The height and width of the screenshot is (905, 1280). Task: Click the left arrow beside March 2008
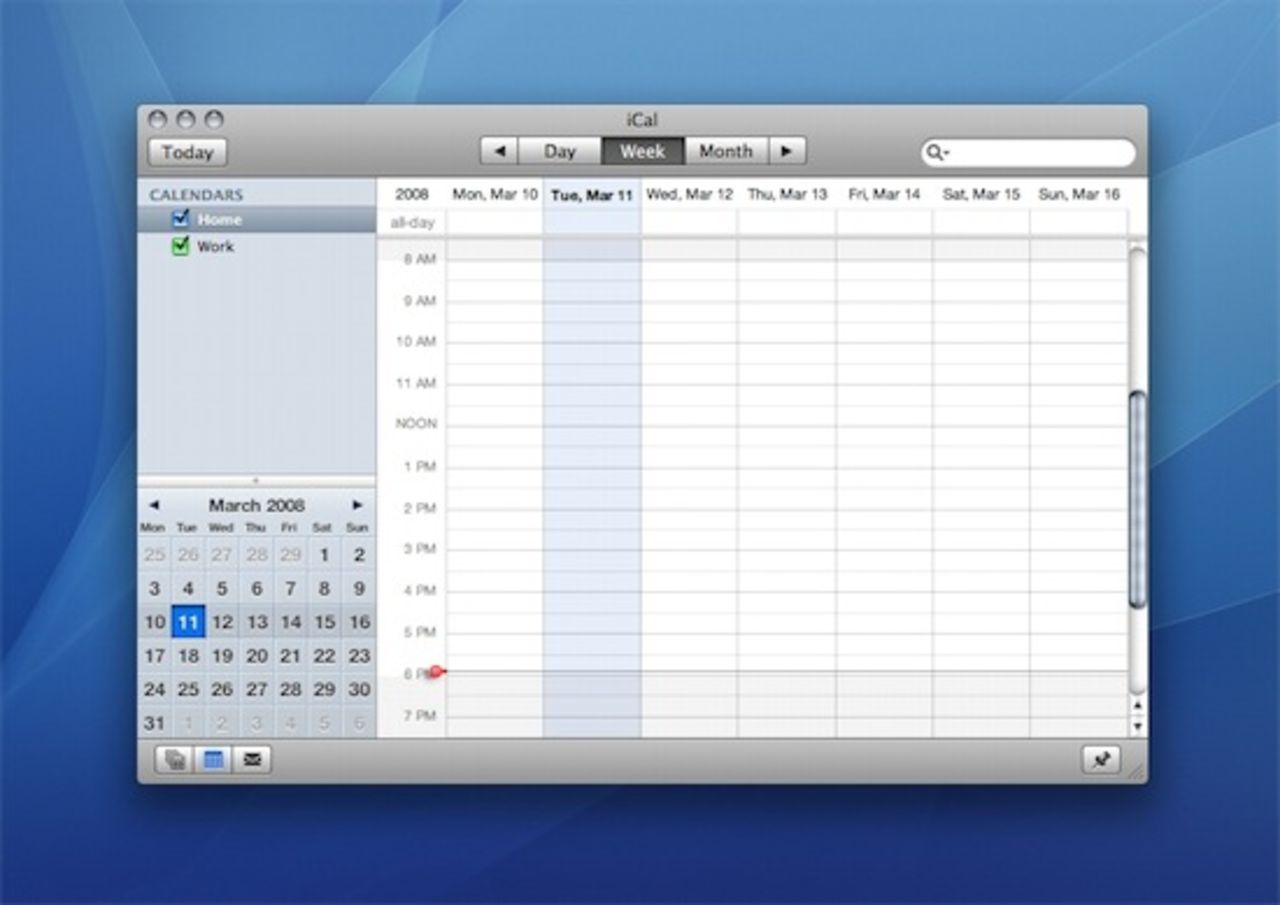click(154, 505)
